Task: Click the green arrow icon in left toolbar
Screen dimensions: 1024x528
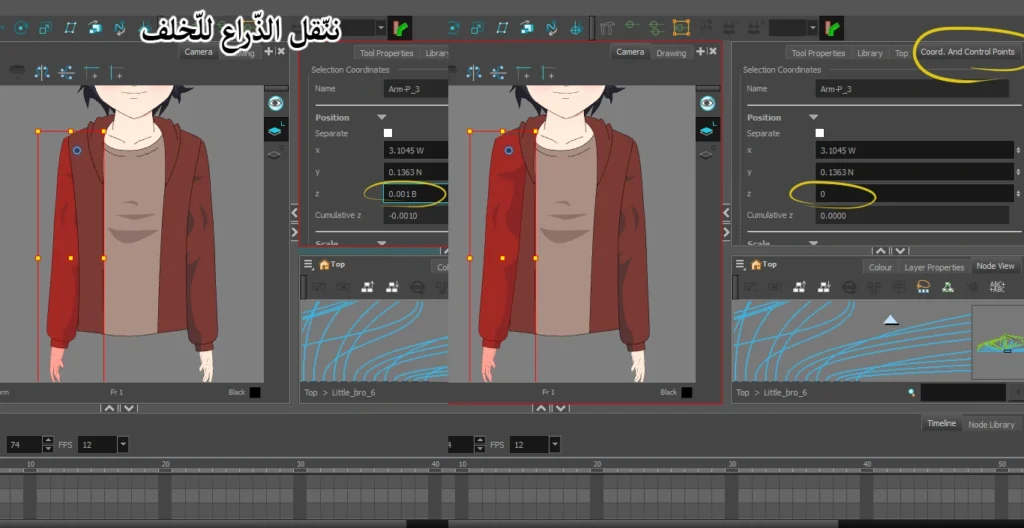Action: [400, 28]
